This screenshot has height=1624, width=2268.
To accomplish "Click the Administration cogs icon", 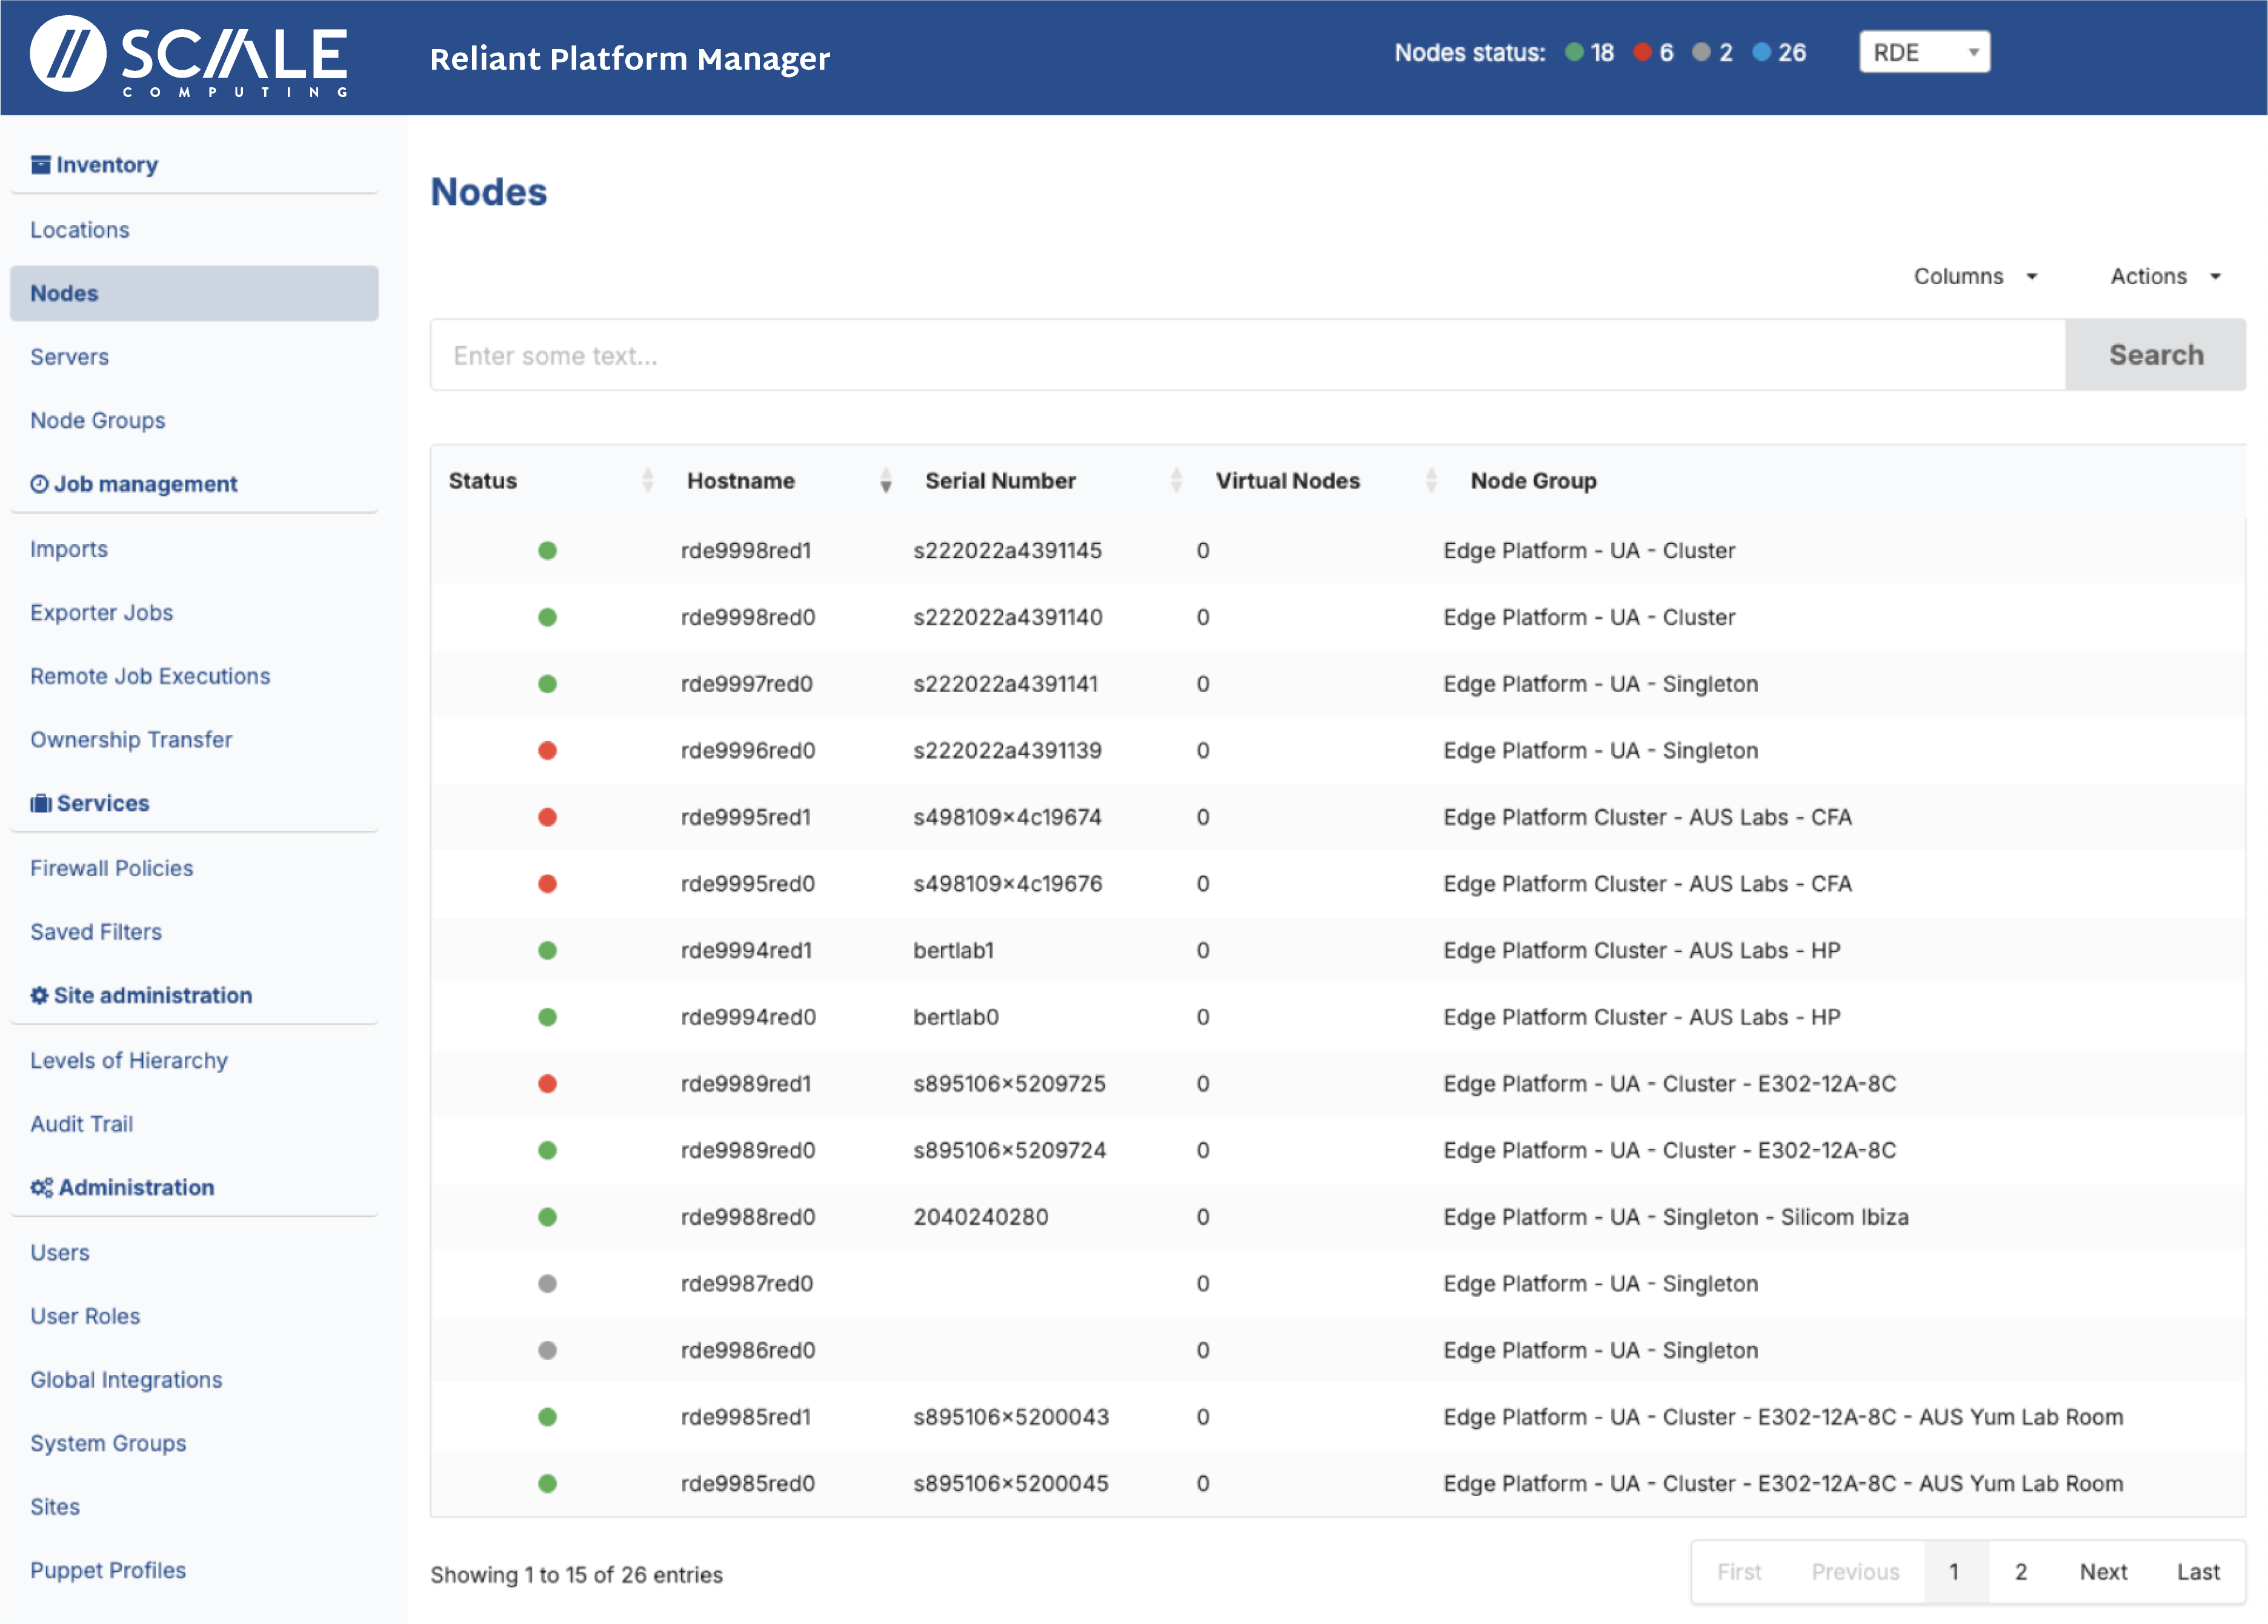I will click(41, 1188).
